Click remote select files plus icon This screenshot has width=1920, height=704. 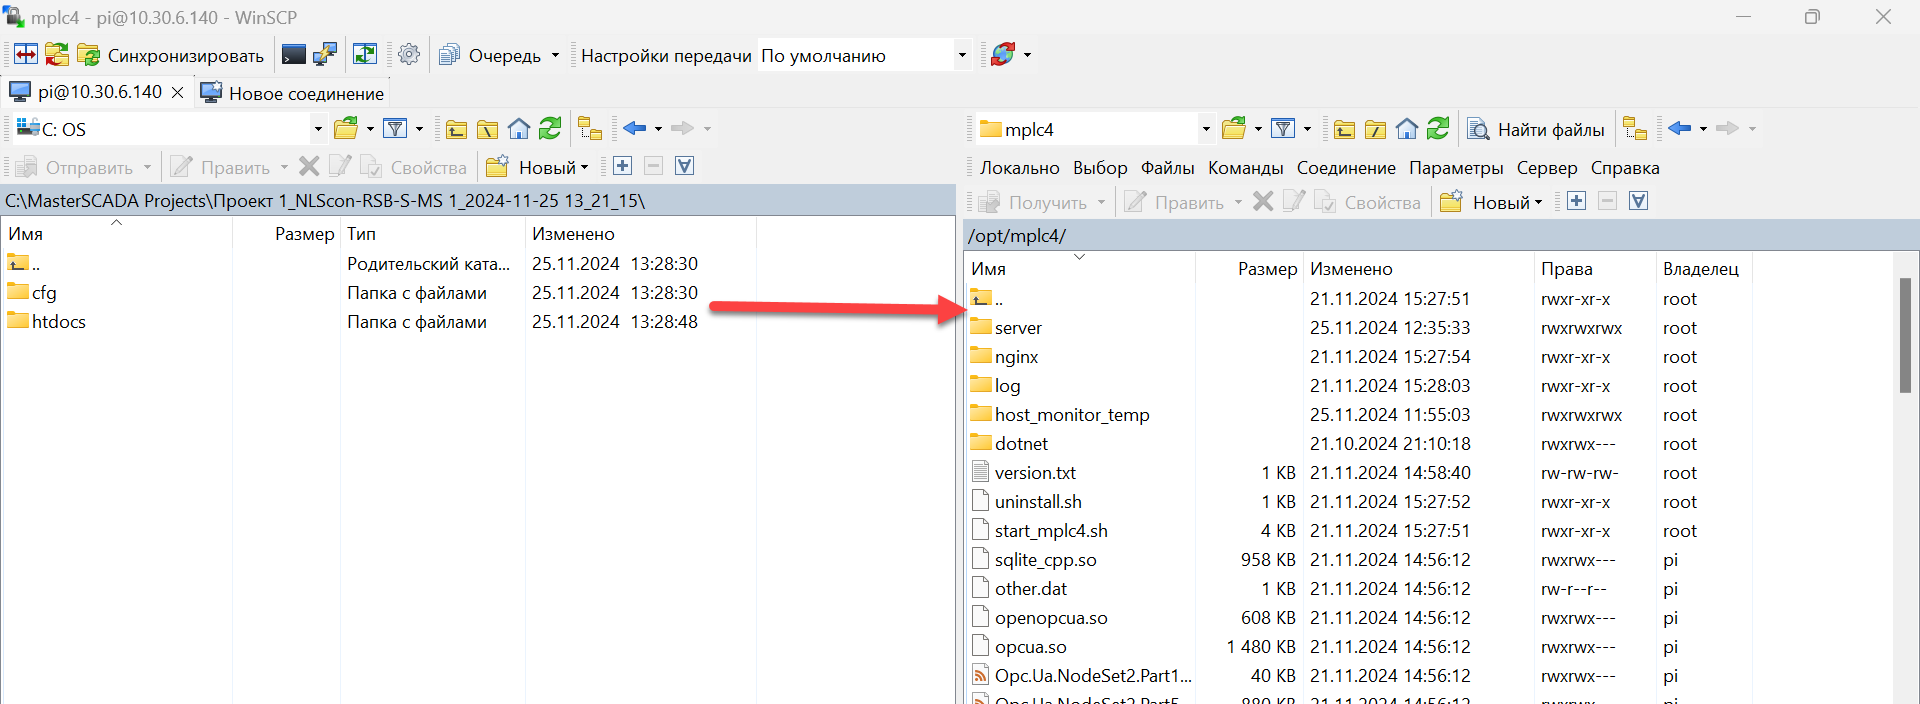click(x=1576, y=201)
